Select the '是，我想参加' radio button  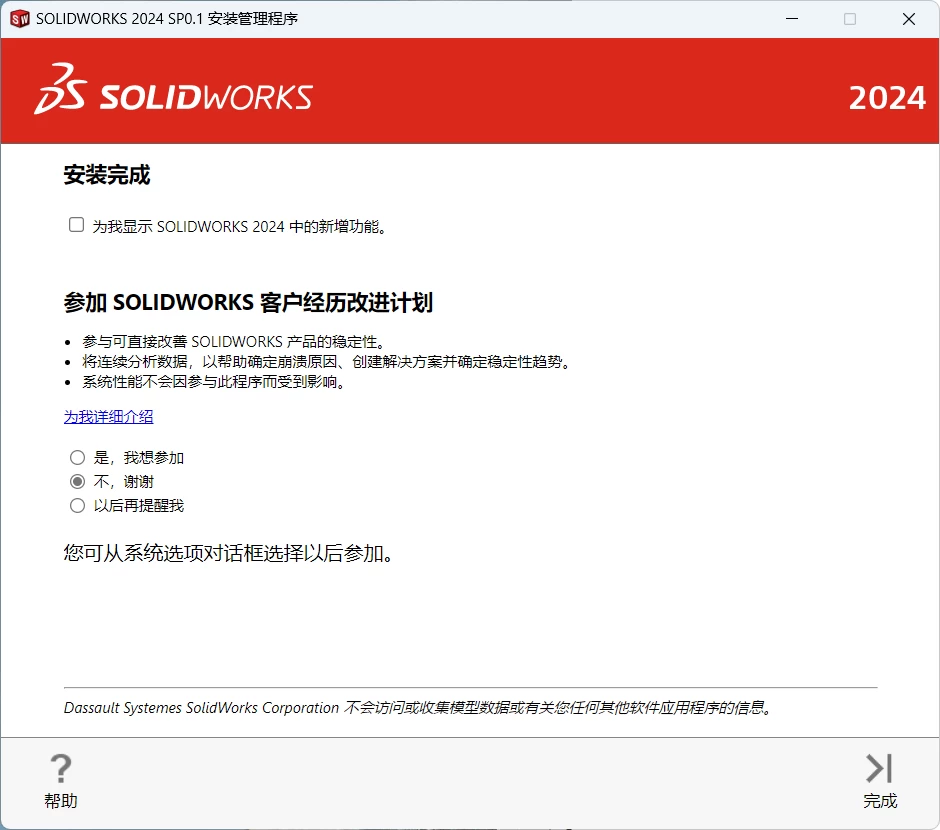tap(77, 458)
